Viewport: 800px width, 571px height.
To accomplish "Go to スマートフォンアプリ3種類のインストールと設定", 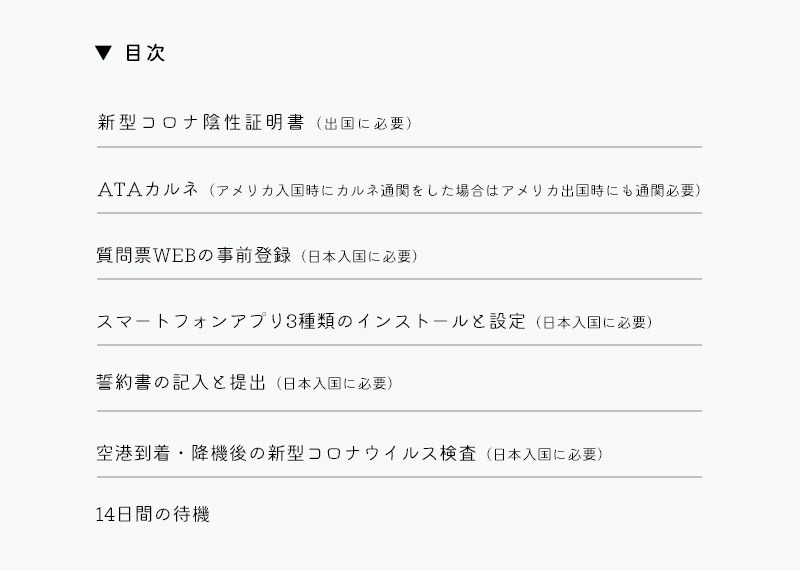I will pyautogui.click(x=311, y=321).
